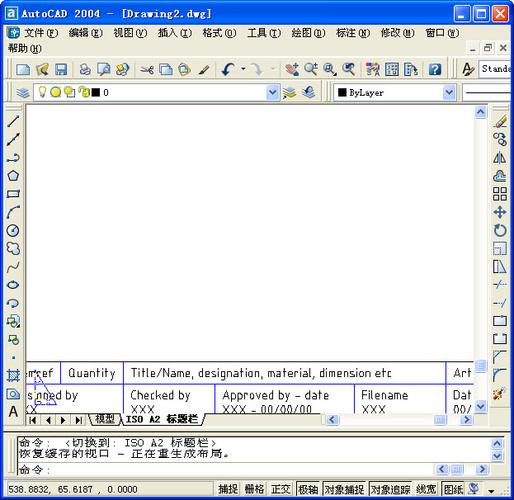Open Layer Properties Manager icon

[x=23, y=92]
